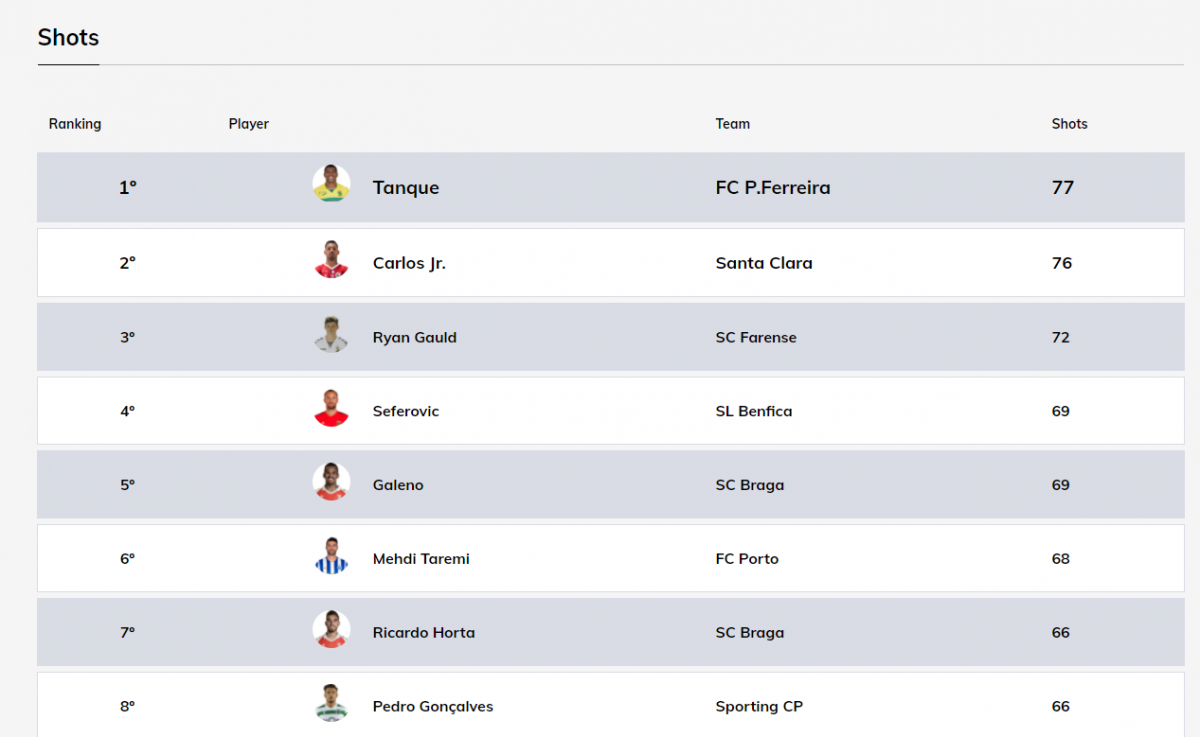Open Mehdi Taremi's avatar photo
Screen dimensions: 1200x737
[x=331, y=558]
